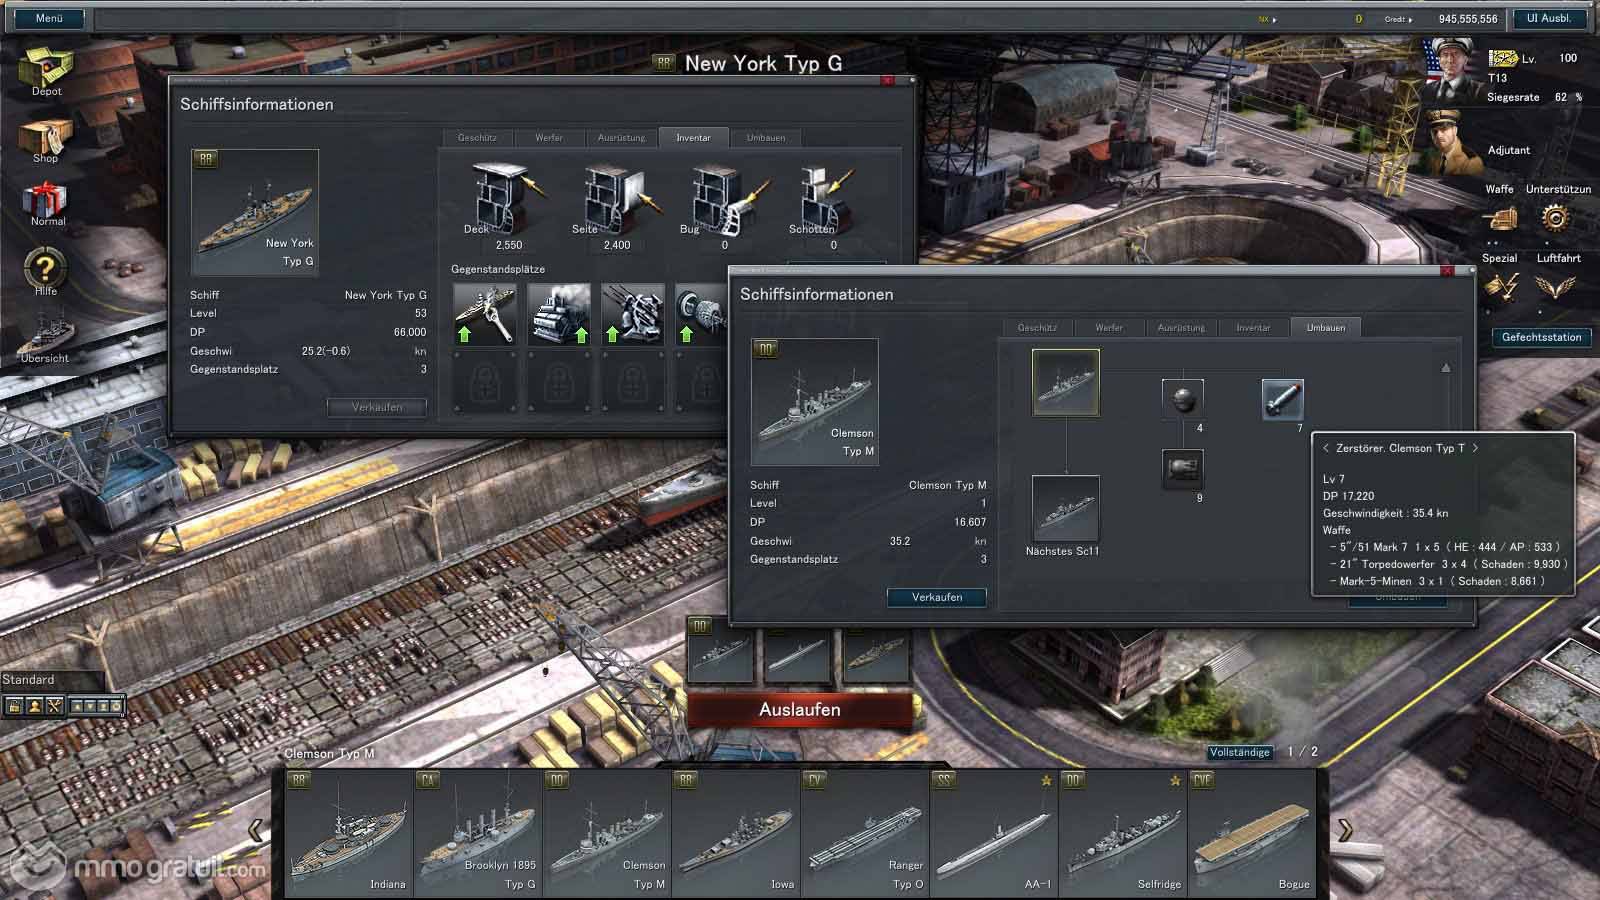The height and width of the screenshot is (900, 1600).
Task: Click the red Auslaufen button
Action: [800, 710]
